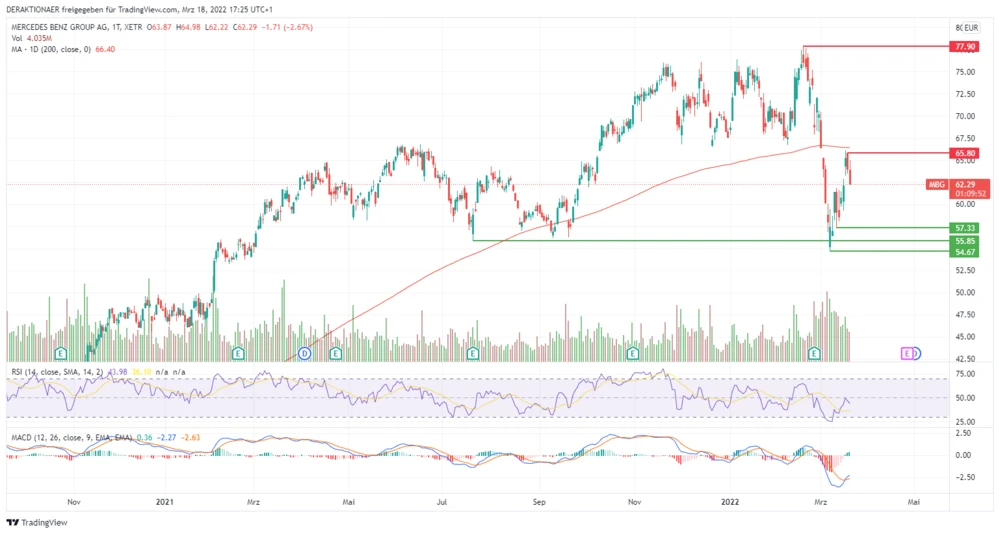Click the 60.00 price axis label
Image resolution: width=1000 pixels, height=534 pixels.
(965, 204)
